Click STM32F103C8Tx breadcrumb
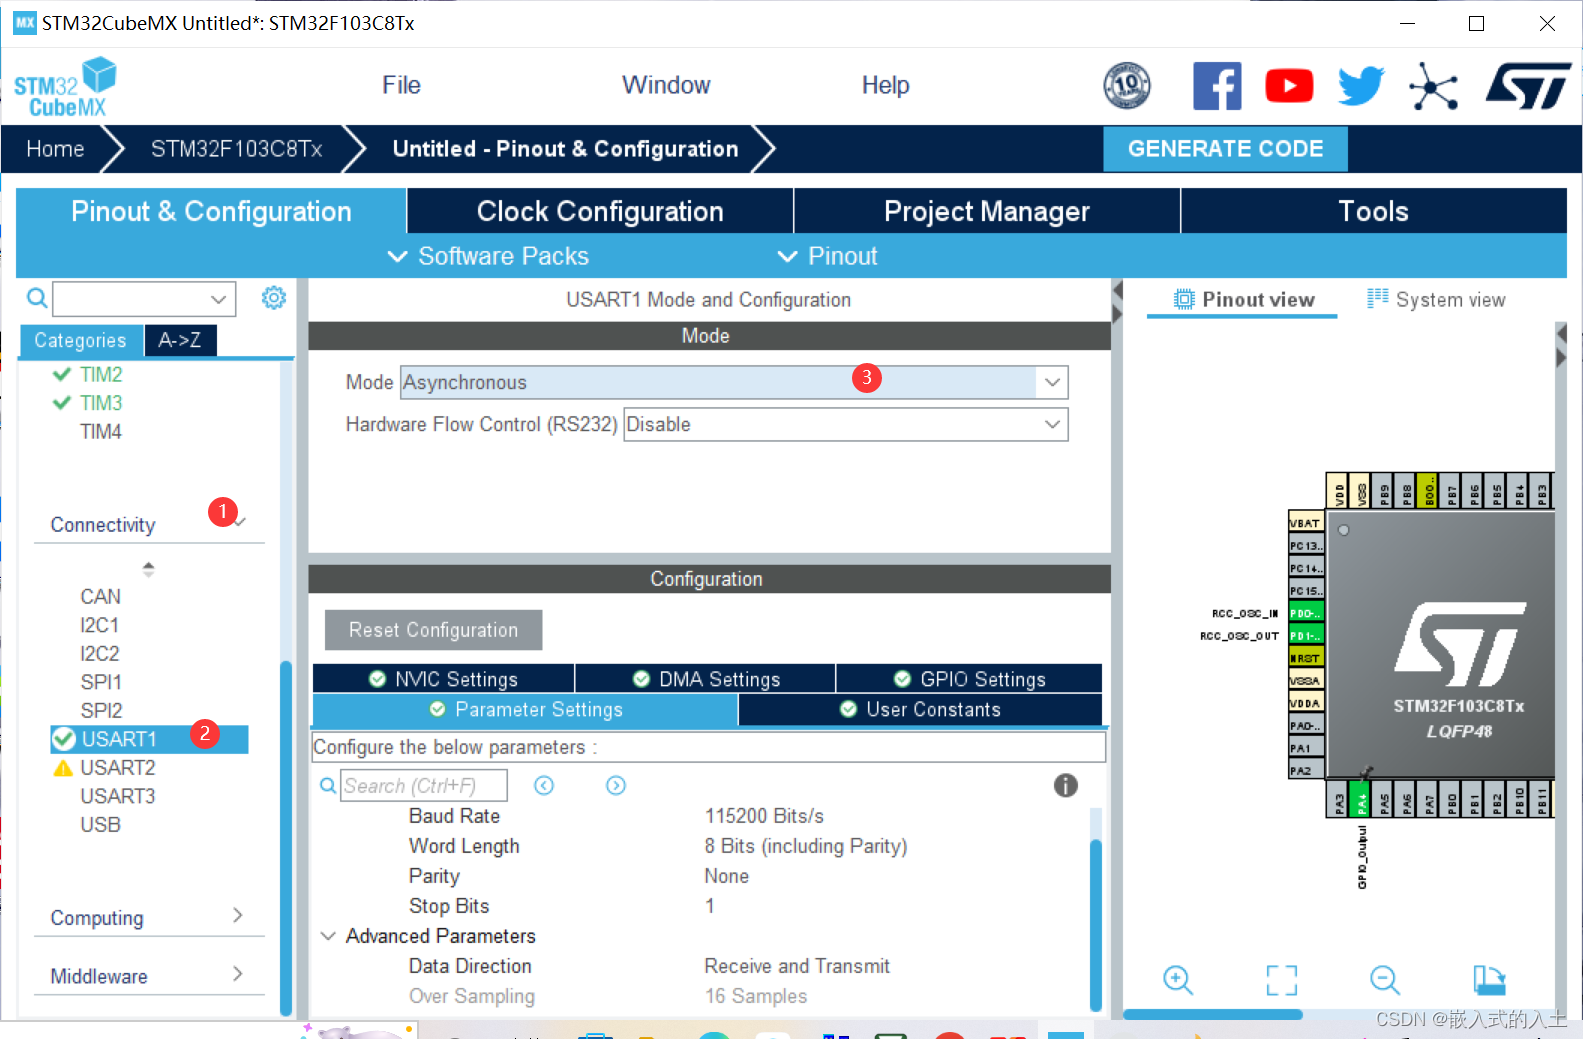Screen dimensions: 1583x1039 click(236, 149)
